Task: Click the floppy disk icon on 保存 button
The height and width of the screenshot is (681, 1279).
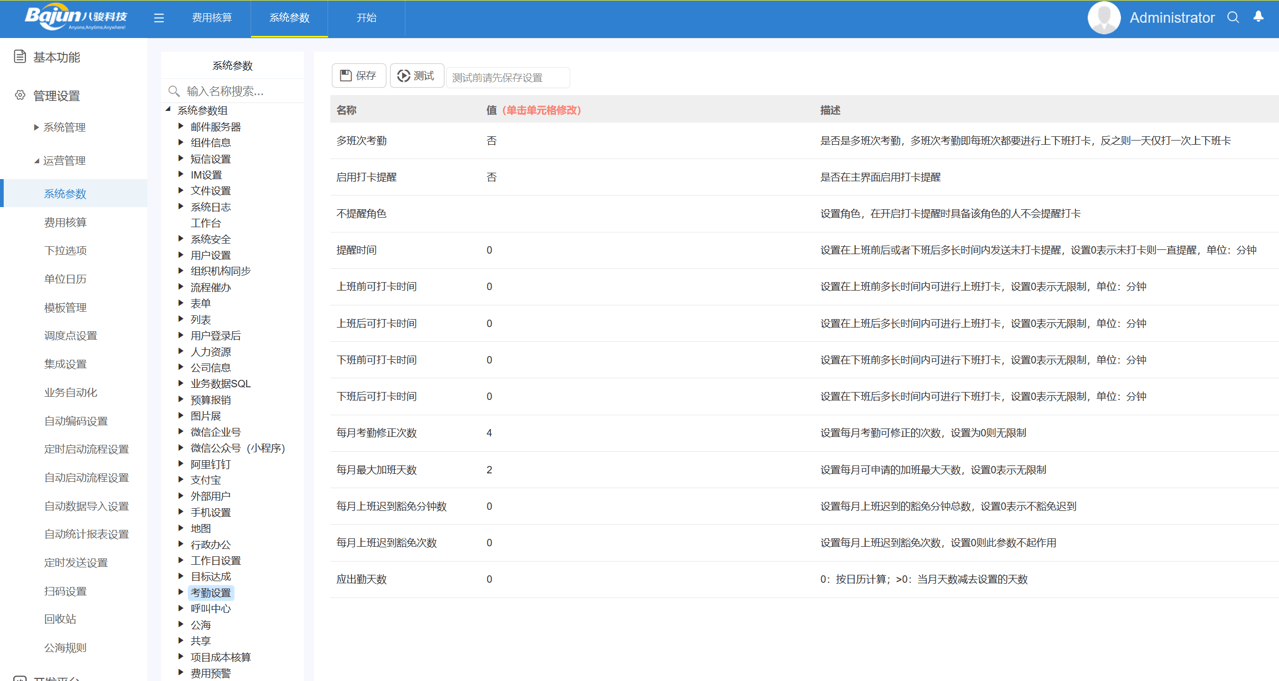Action: tap(343, 74)
